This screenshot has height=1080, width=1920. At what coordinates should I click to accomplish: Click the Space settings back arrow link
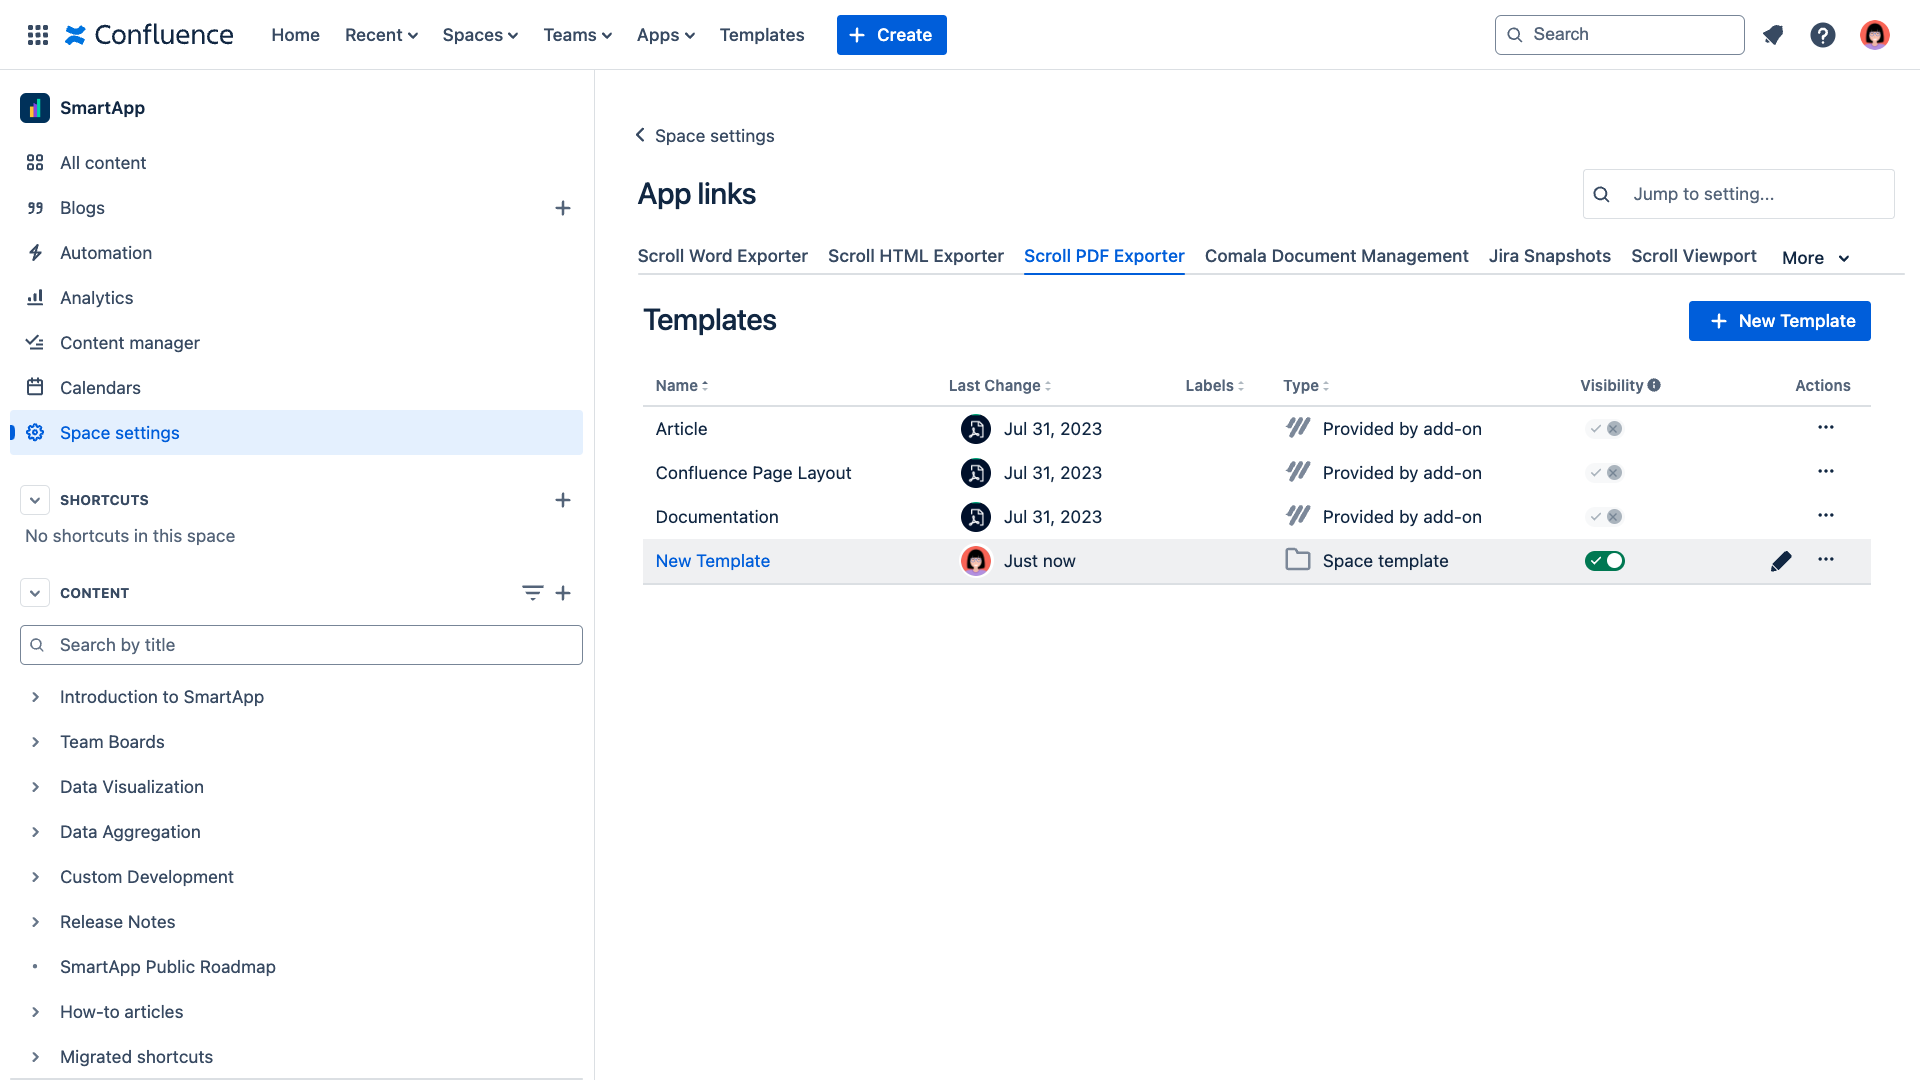point(641,135)
